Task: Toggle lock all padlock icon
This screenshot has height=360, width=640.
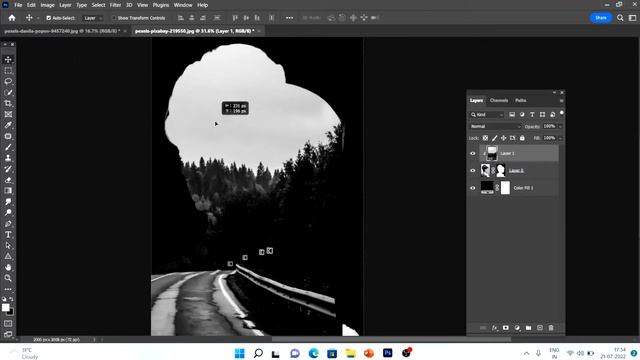Action: tap(522, 138)
